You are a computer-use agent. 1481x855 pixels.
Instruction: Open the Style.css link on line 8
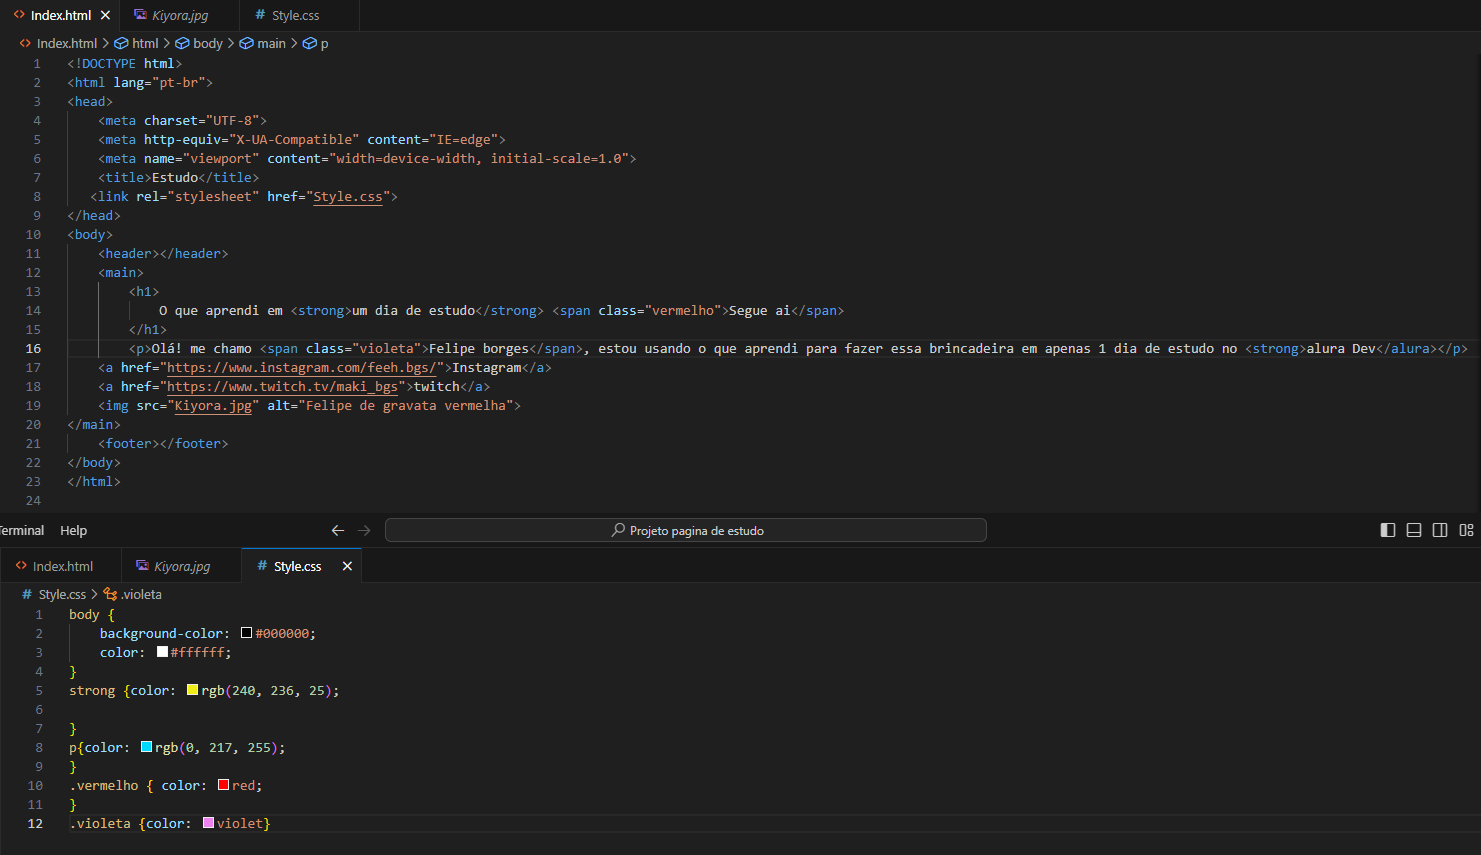click(348, 196)
